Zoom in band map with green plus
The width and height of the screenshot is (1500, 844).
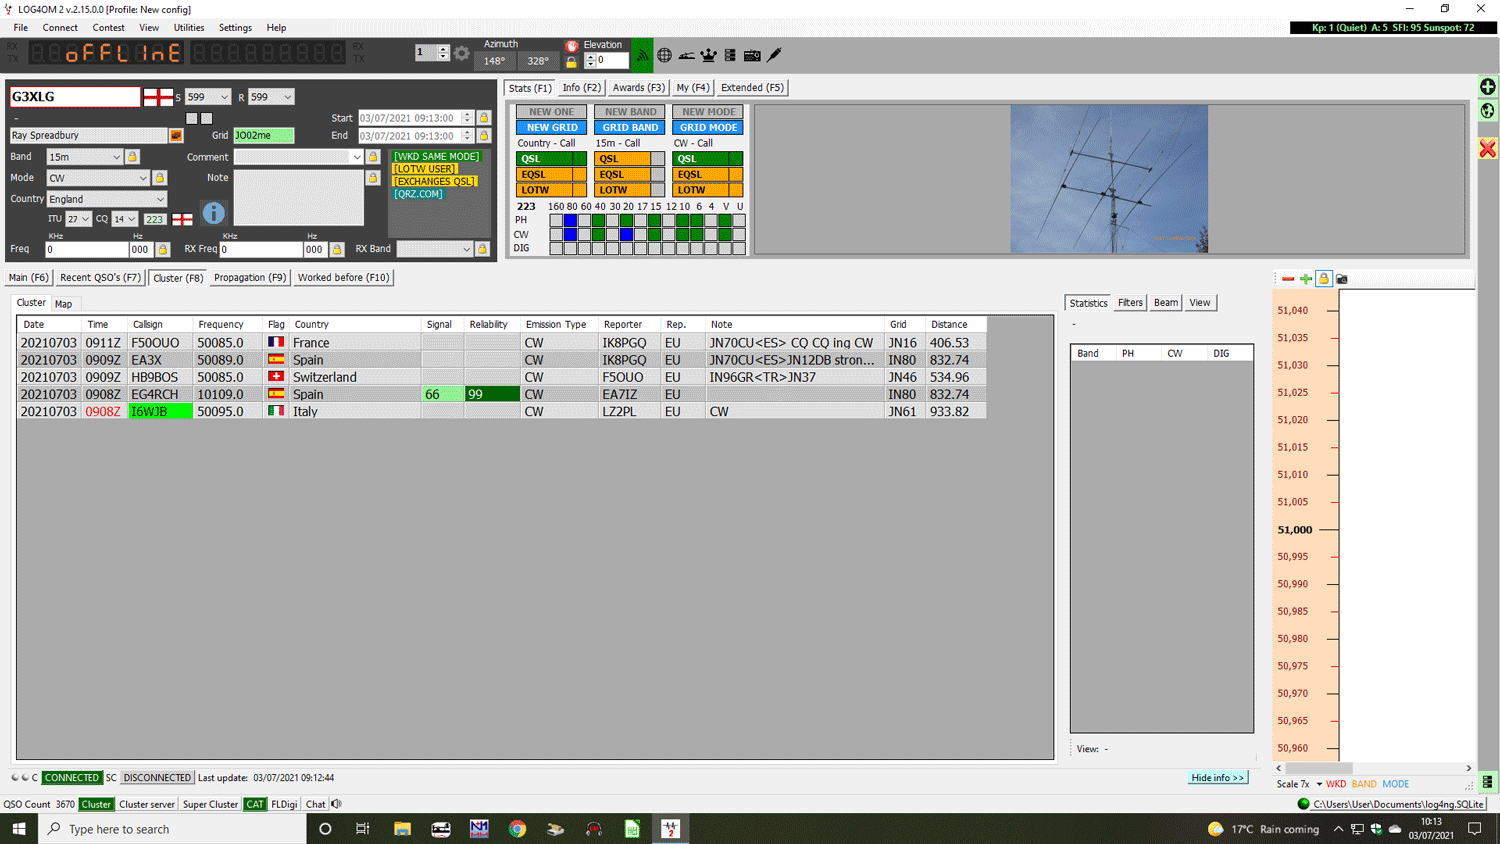[x=1306, y=279]
